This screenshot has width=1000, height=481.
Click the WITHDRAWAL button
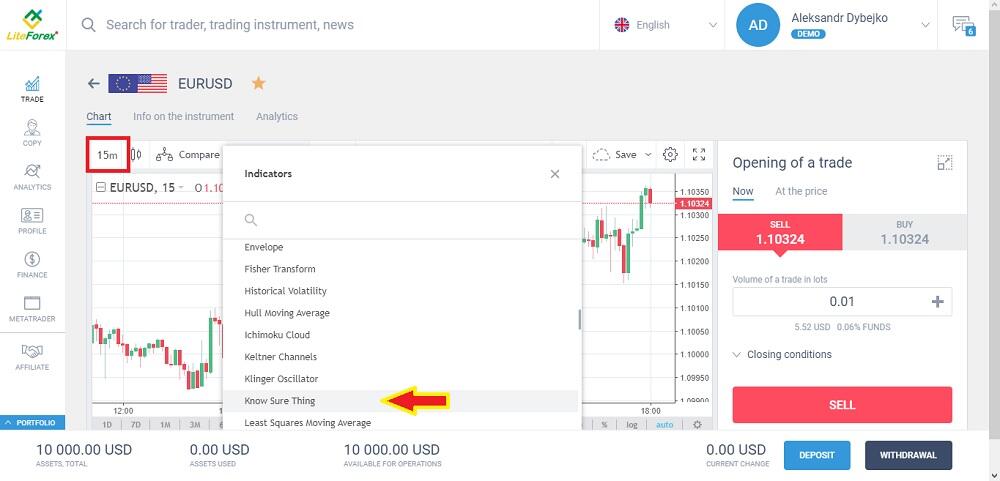(x=908, y=455)
